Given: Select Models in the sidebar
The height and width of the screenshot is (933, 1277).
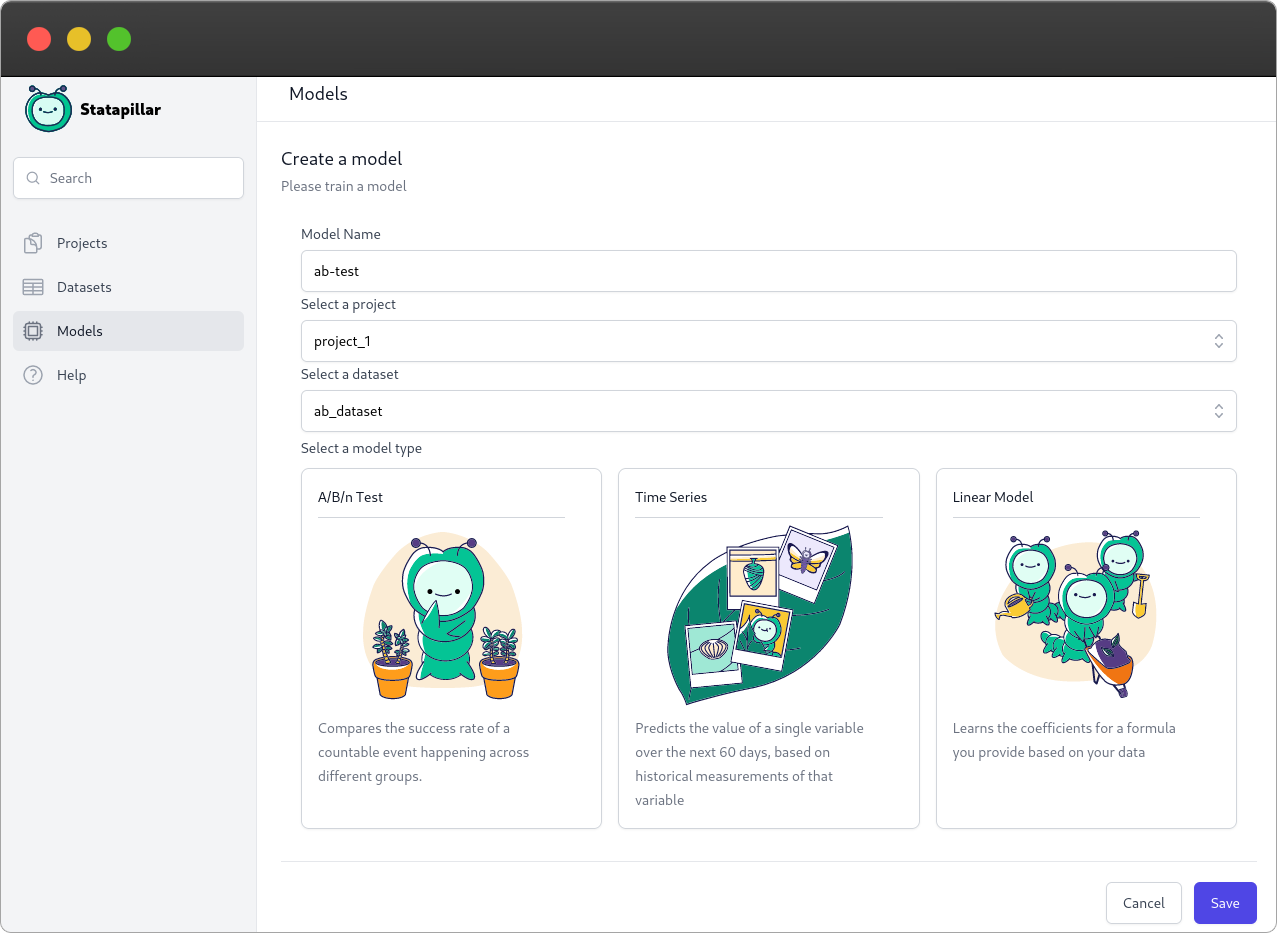Looking at the screenshot, I should click(x=128, y=331).
